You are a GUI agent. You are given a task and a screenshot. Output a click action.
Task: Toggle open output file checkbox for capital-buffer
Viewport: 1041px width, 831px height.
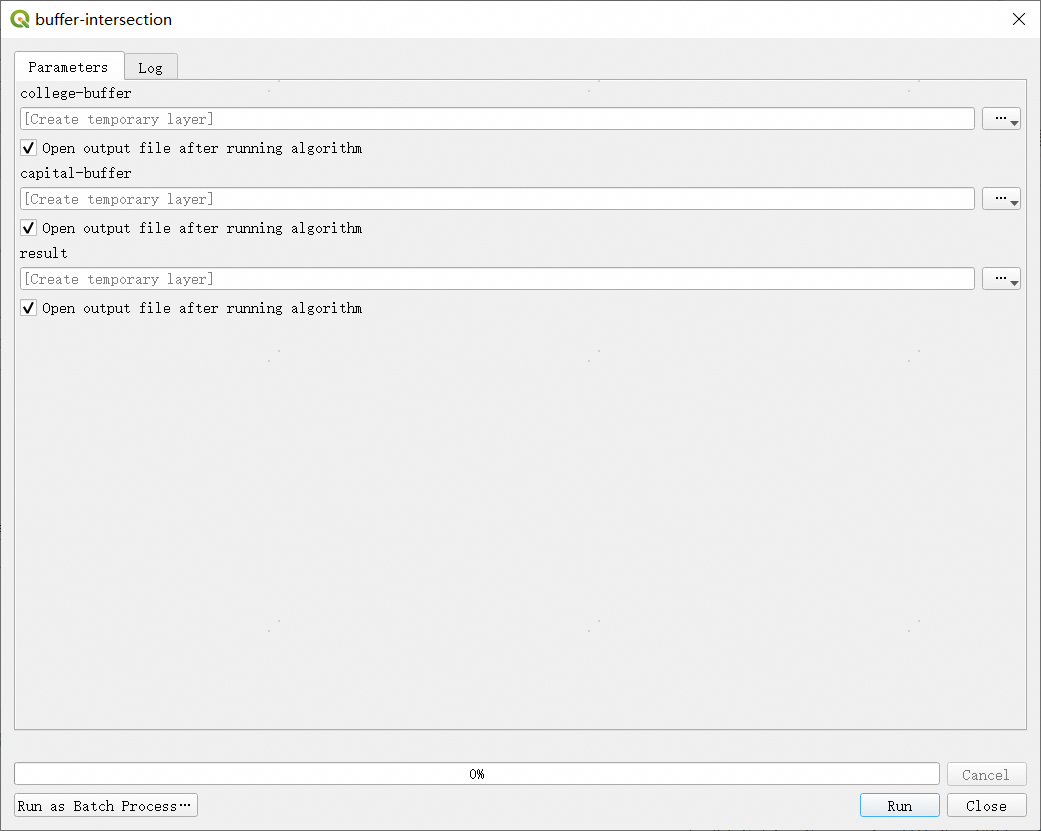click(29, 228)
